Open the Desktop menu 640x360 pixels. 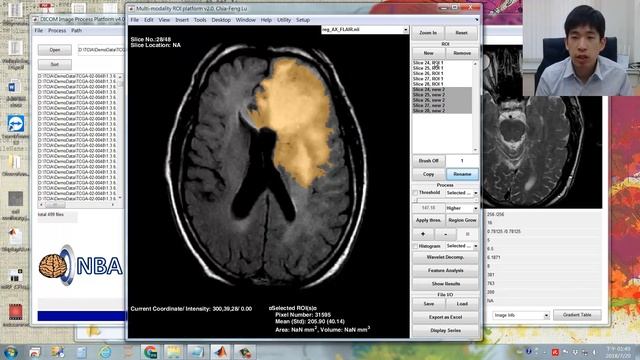coord(221,20)
